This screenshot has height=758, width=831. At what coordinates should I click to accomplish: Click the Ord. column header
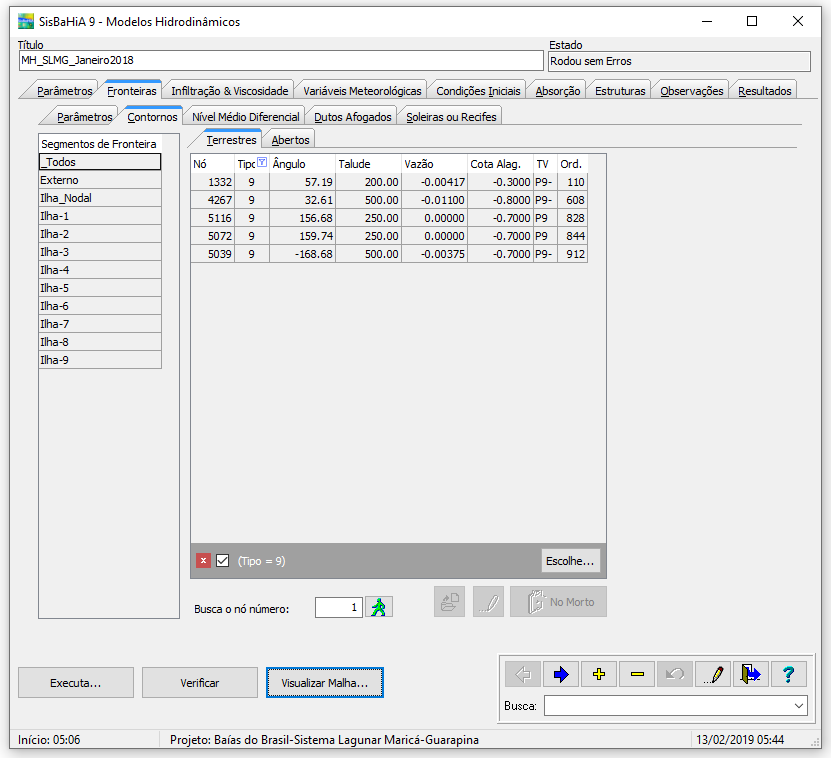pyautogui.click(x=572, y=164)
